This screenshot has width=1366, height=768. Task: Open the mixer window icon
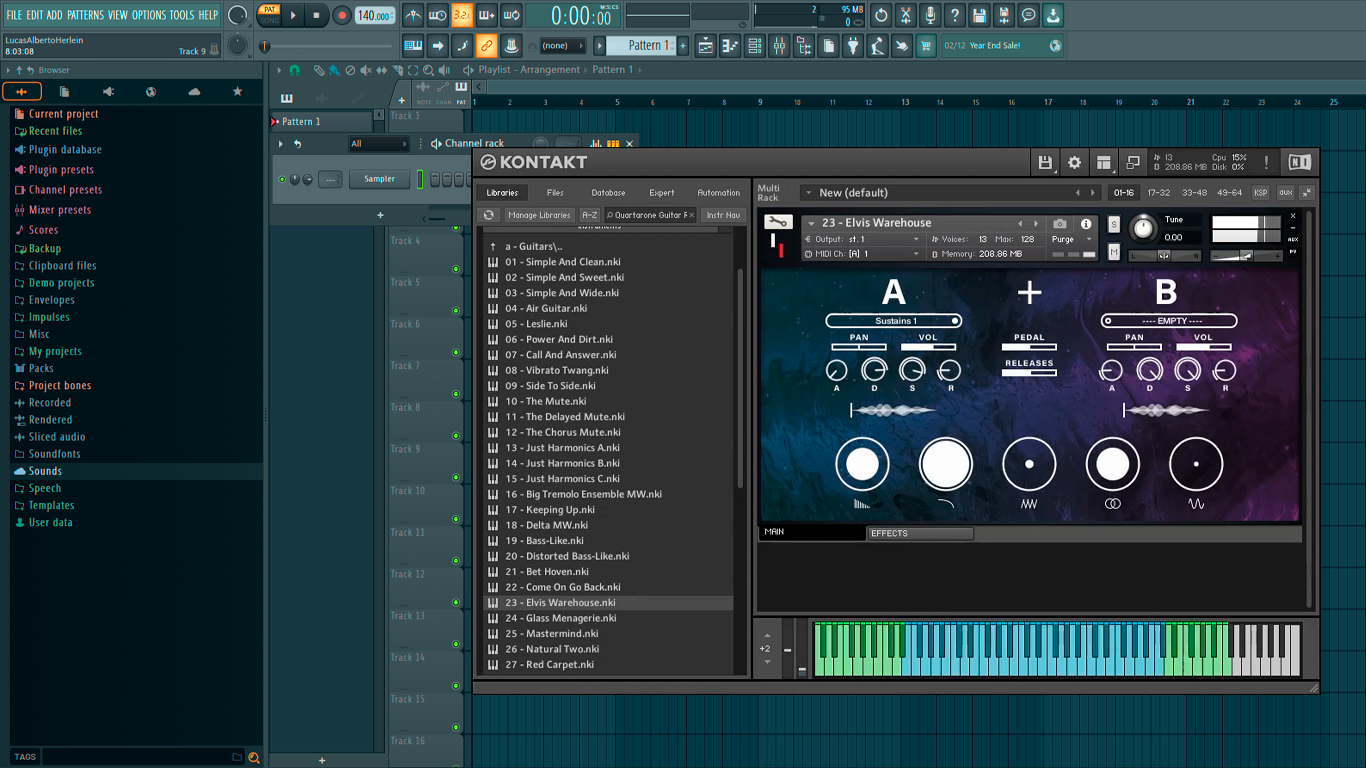click(779, 45)
